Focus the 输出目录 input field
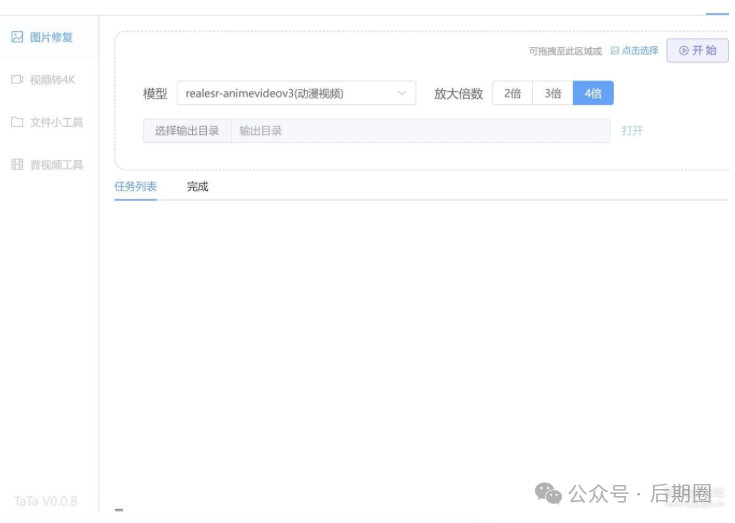The image size is (735, 523). [420, 131]
